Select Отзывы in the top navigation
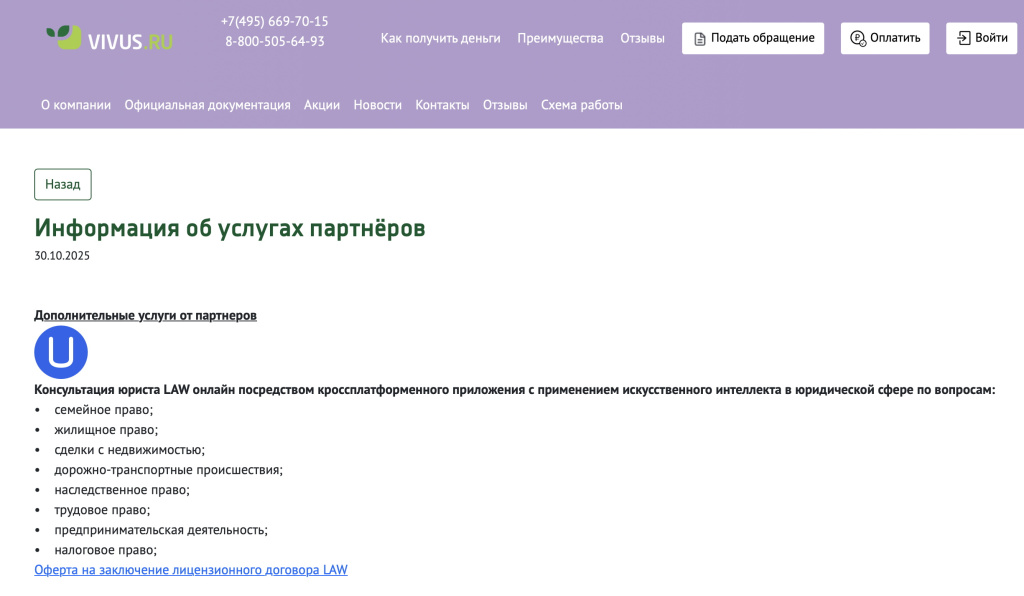The width and height of the screenshot is (1024, 596). pos(641,38)
